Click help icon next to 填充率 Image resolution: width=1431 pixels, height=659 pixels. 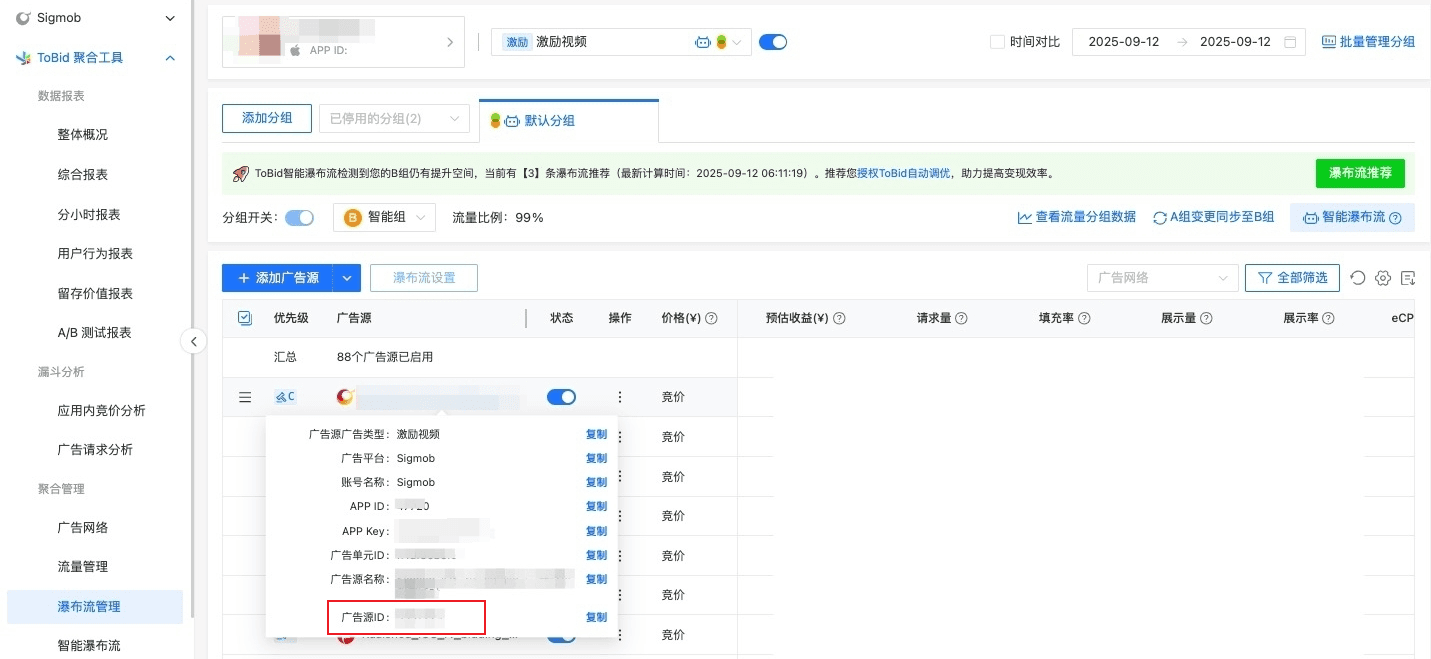click(x=1084, y=318)
